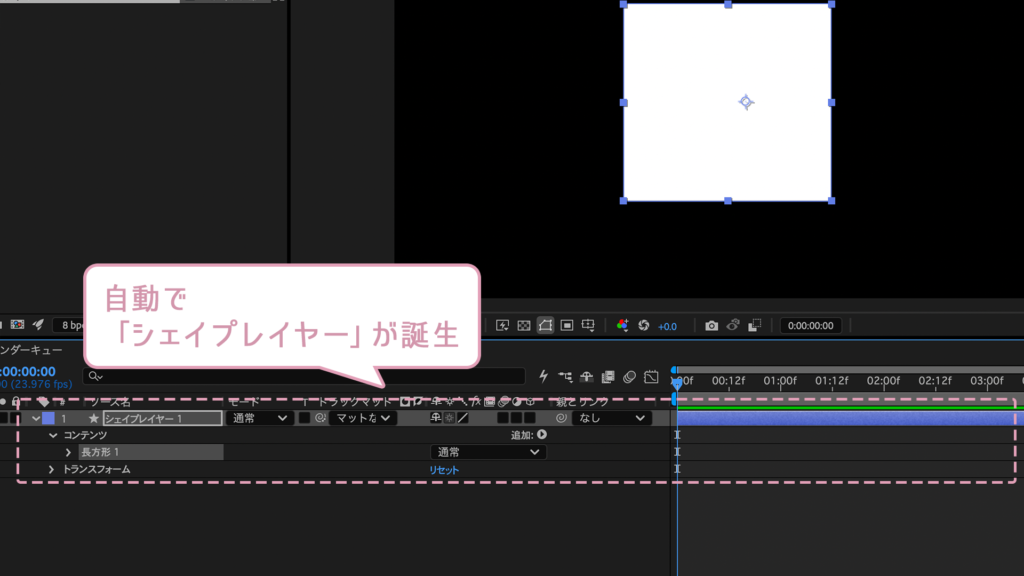Toggle the quality slash switch on layer 1
Image resolution: width=1024 pixels, height=576 pixels.
(x=463, y=418)
